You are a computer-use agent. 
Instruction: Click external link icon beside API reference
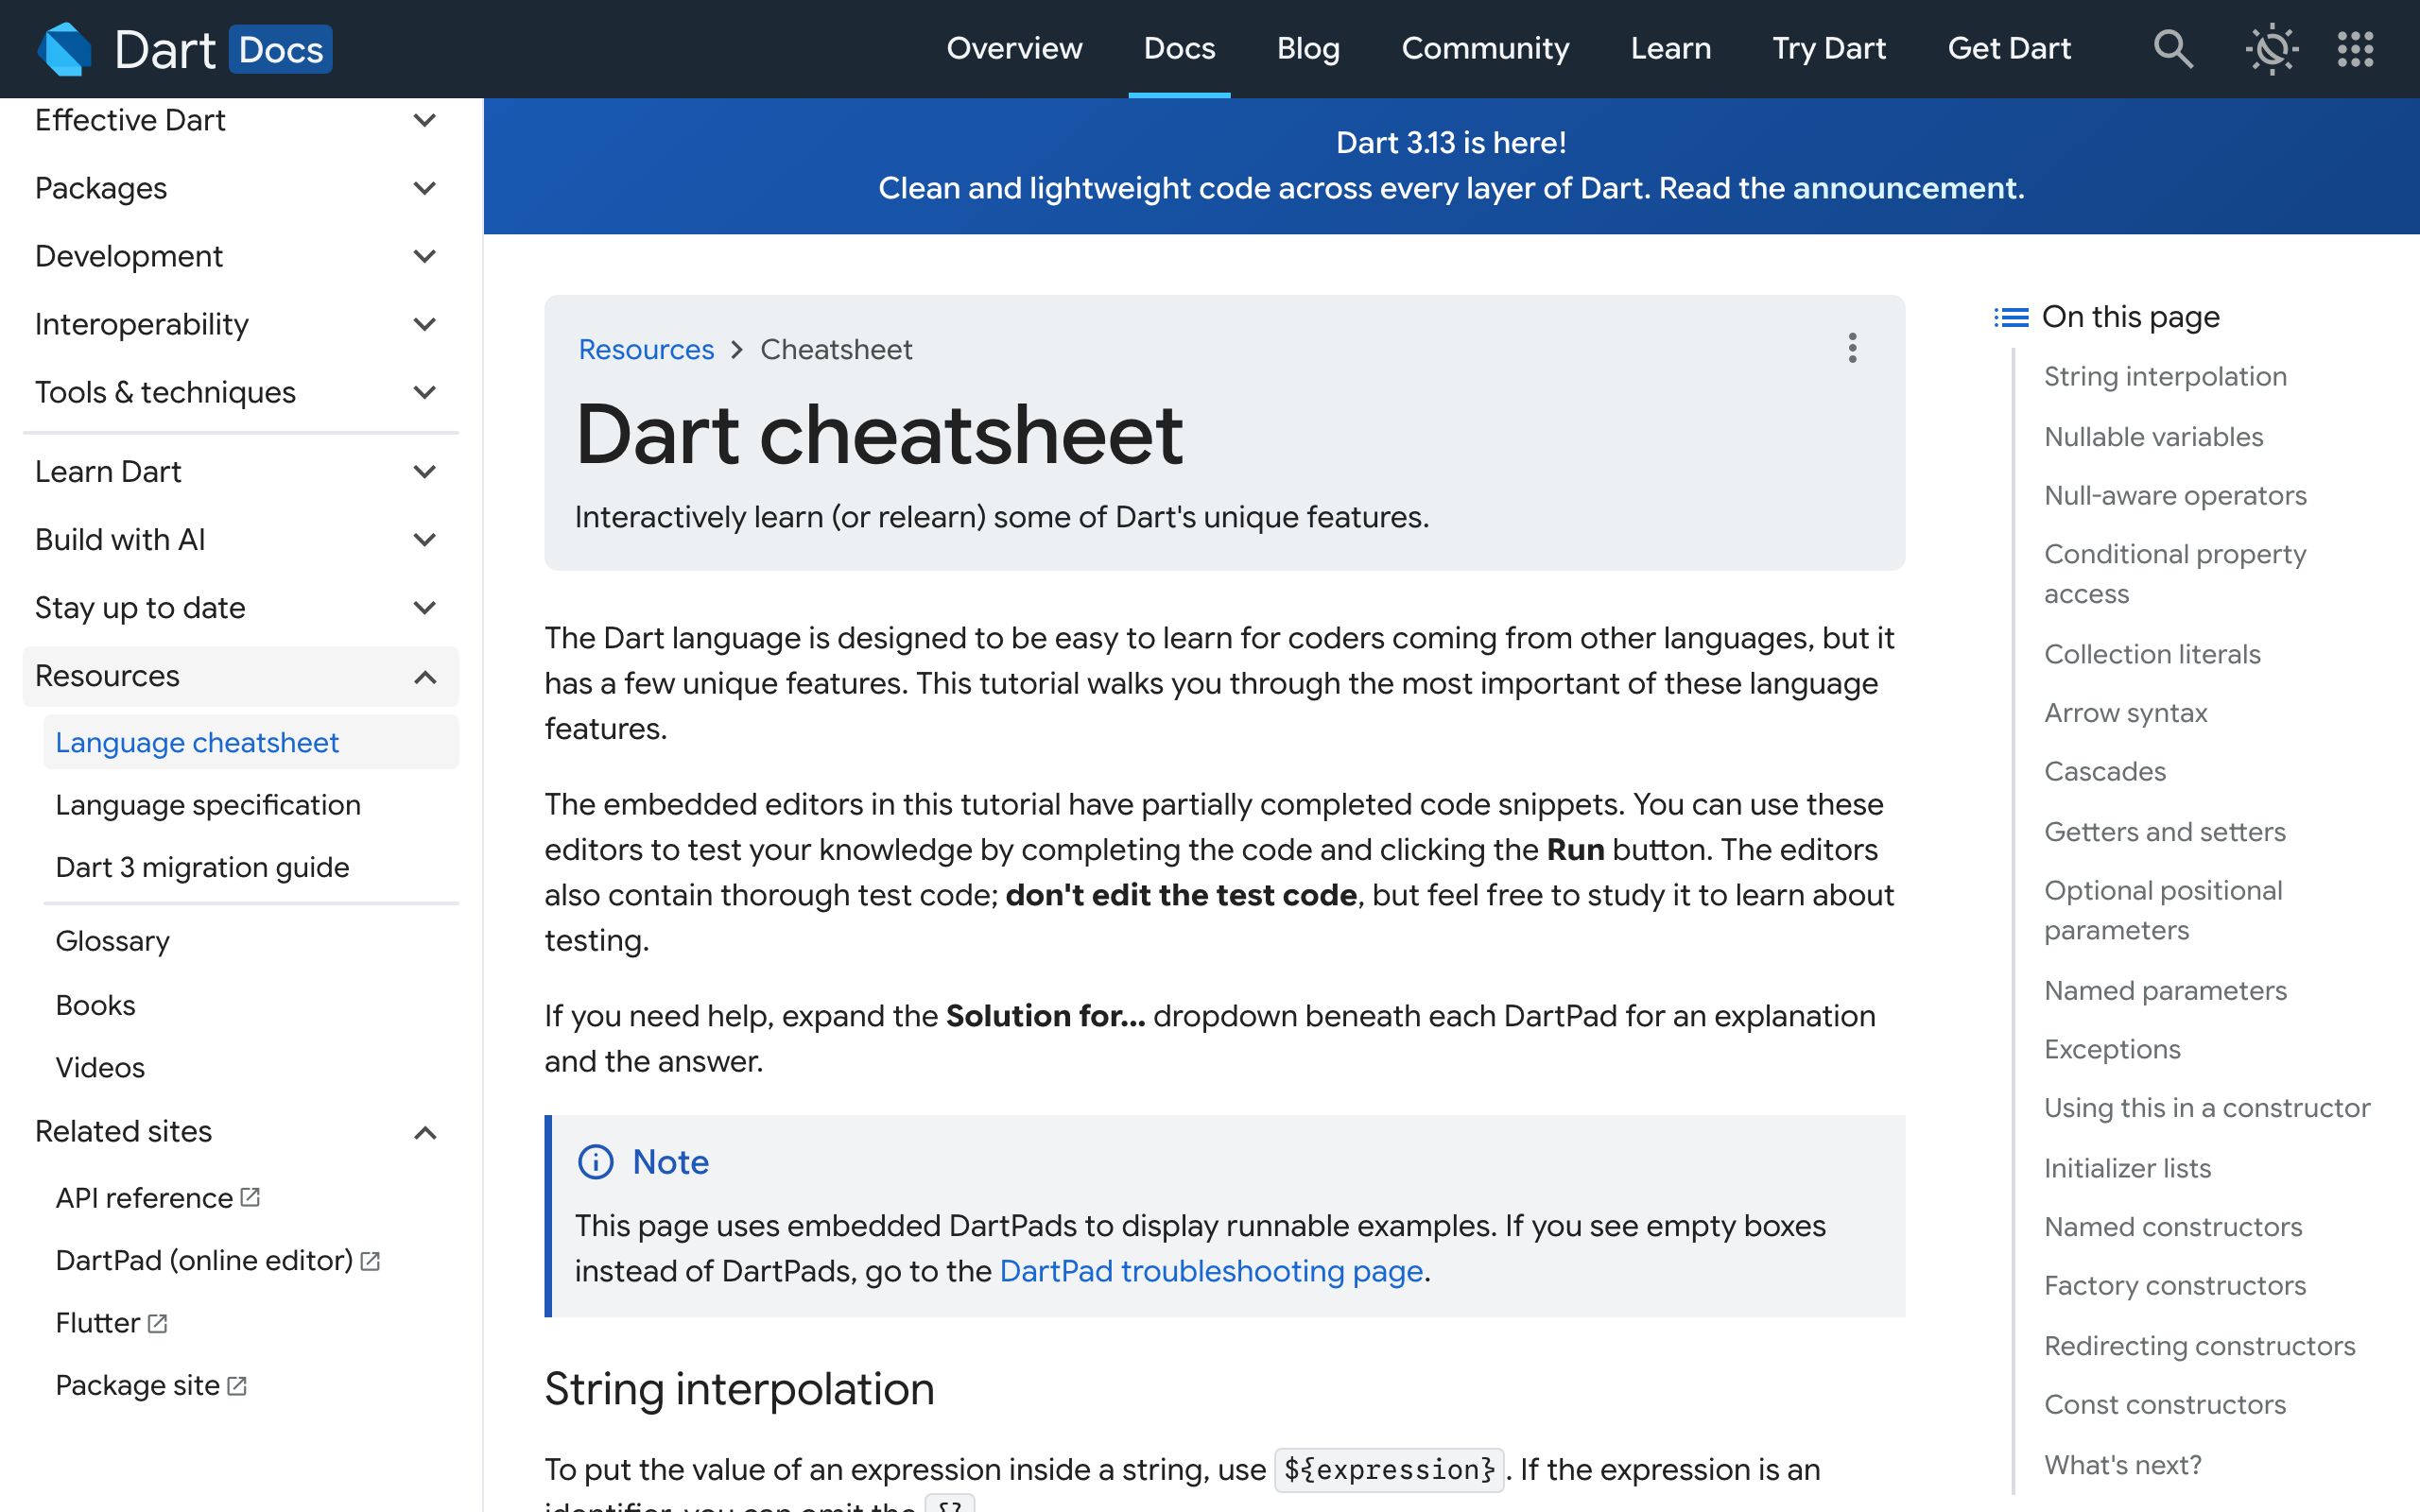tap(250, 1197)
